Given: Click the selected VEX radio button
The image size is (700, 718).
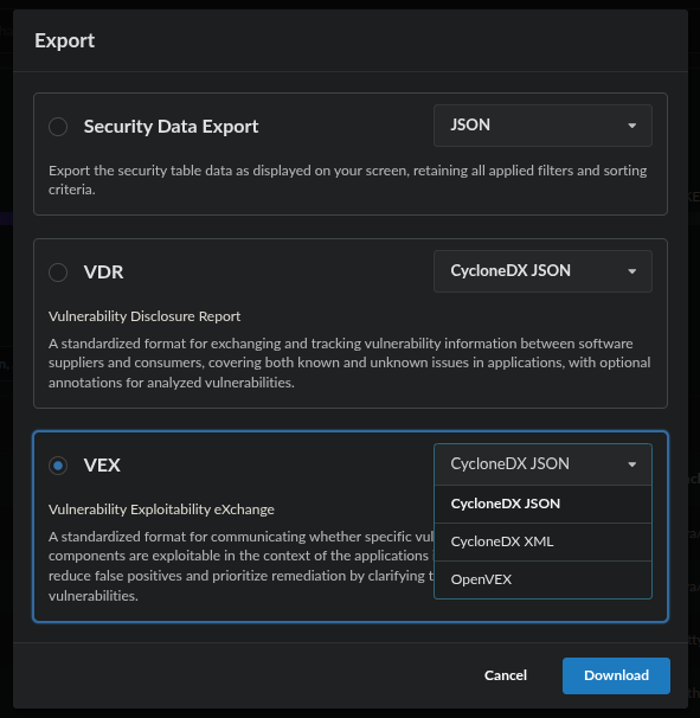Looking at the screenshot, I should [x=59, y=465].
